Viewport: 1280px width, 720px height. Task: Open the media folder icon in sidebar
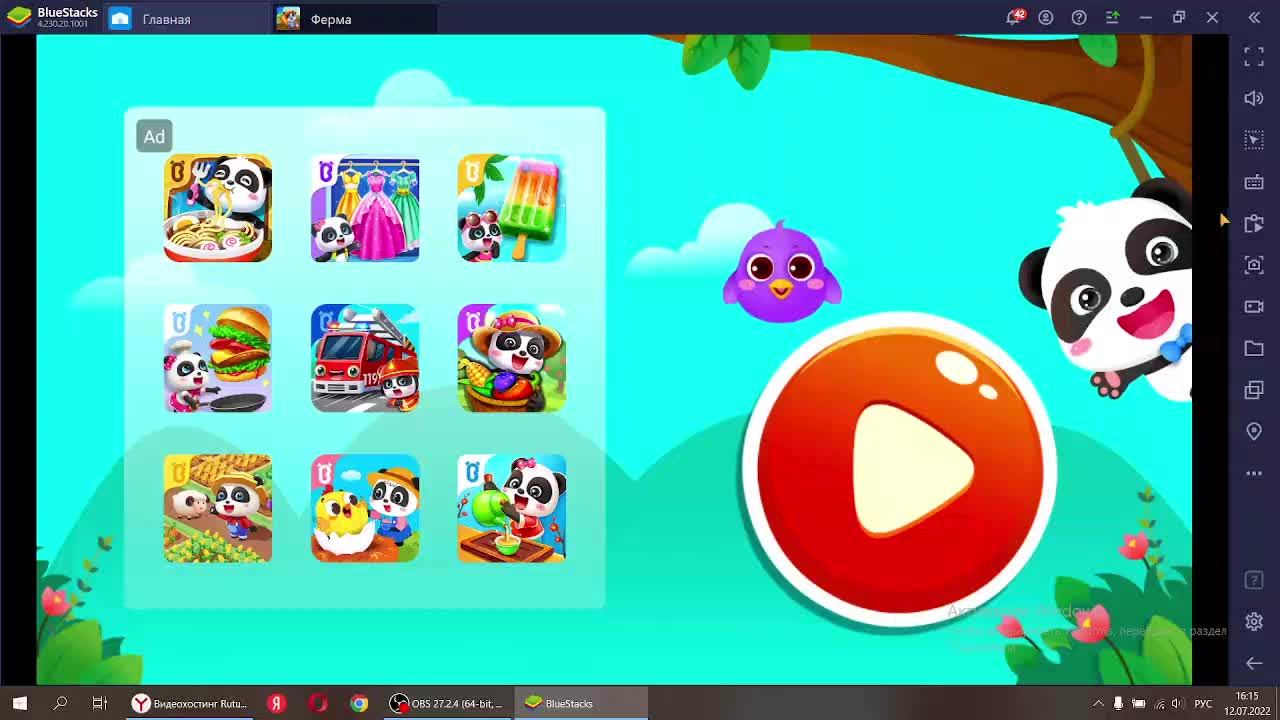(x=1254, y=348)
